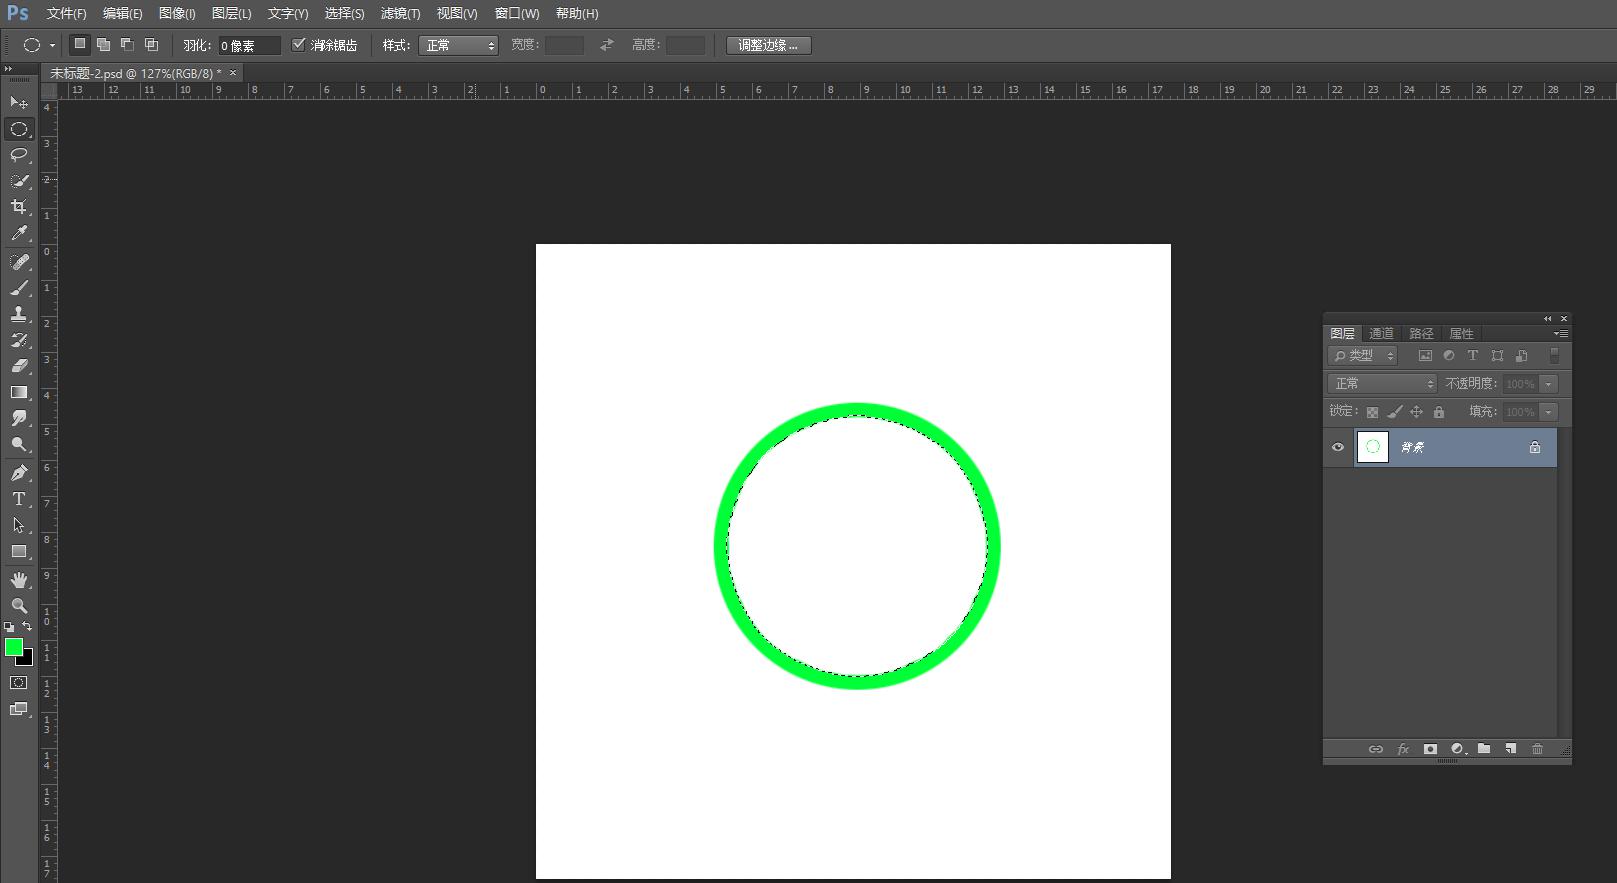This screenshot has width=1617, height=883.
Task: Select the Brush tool
Action: (19, 288)
